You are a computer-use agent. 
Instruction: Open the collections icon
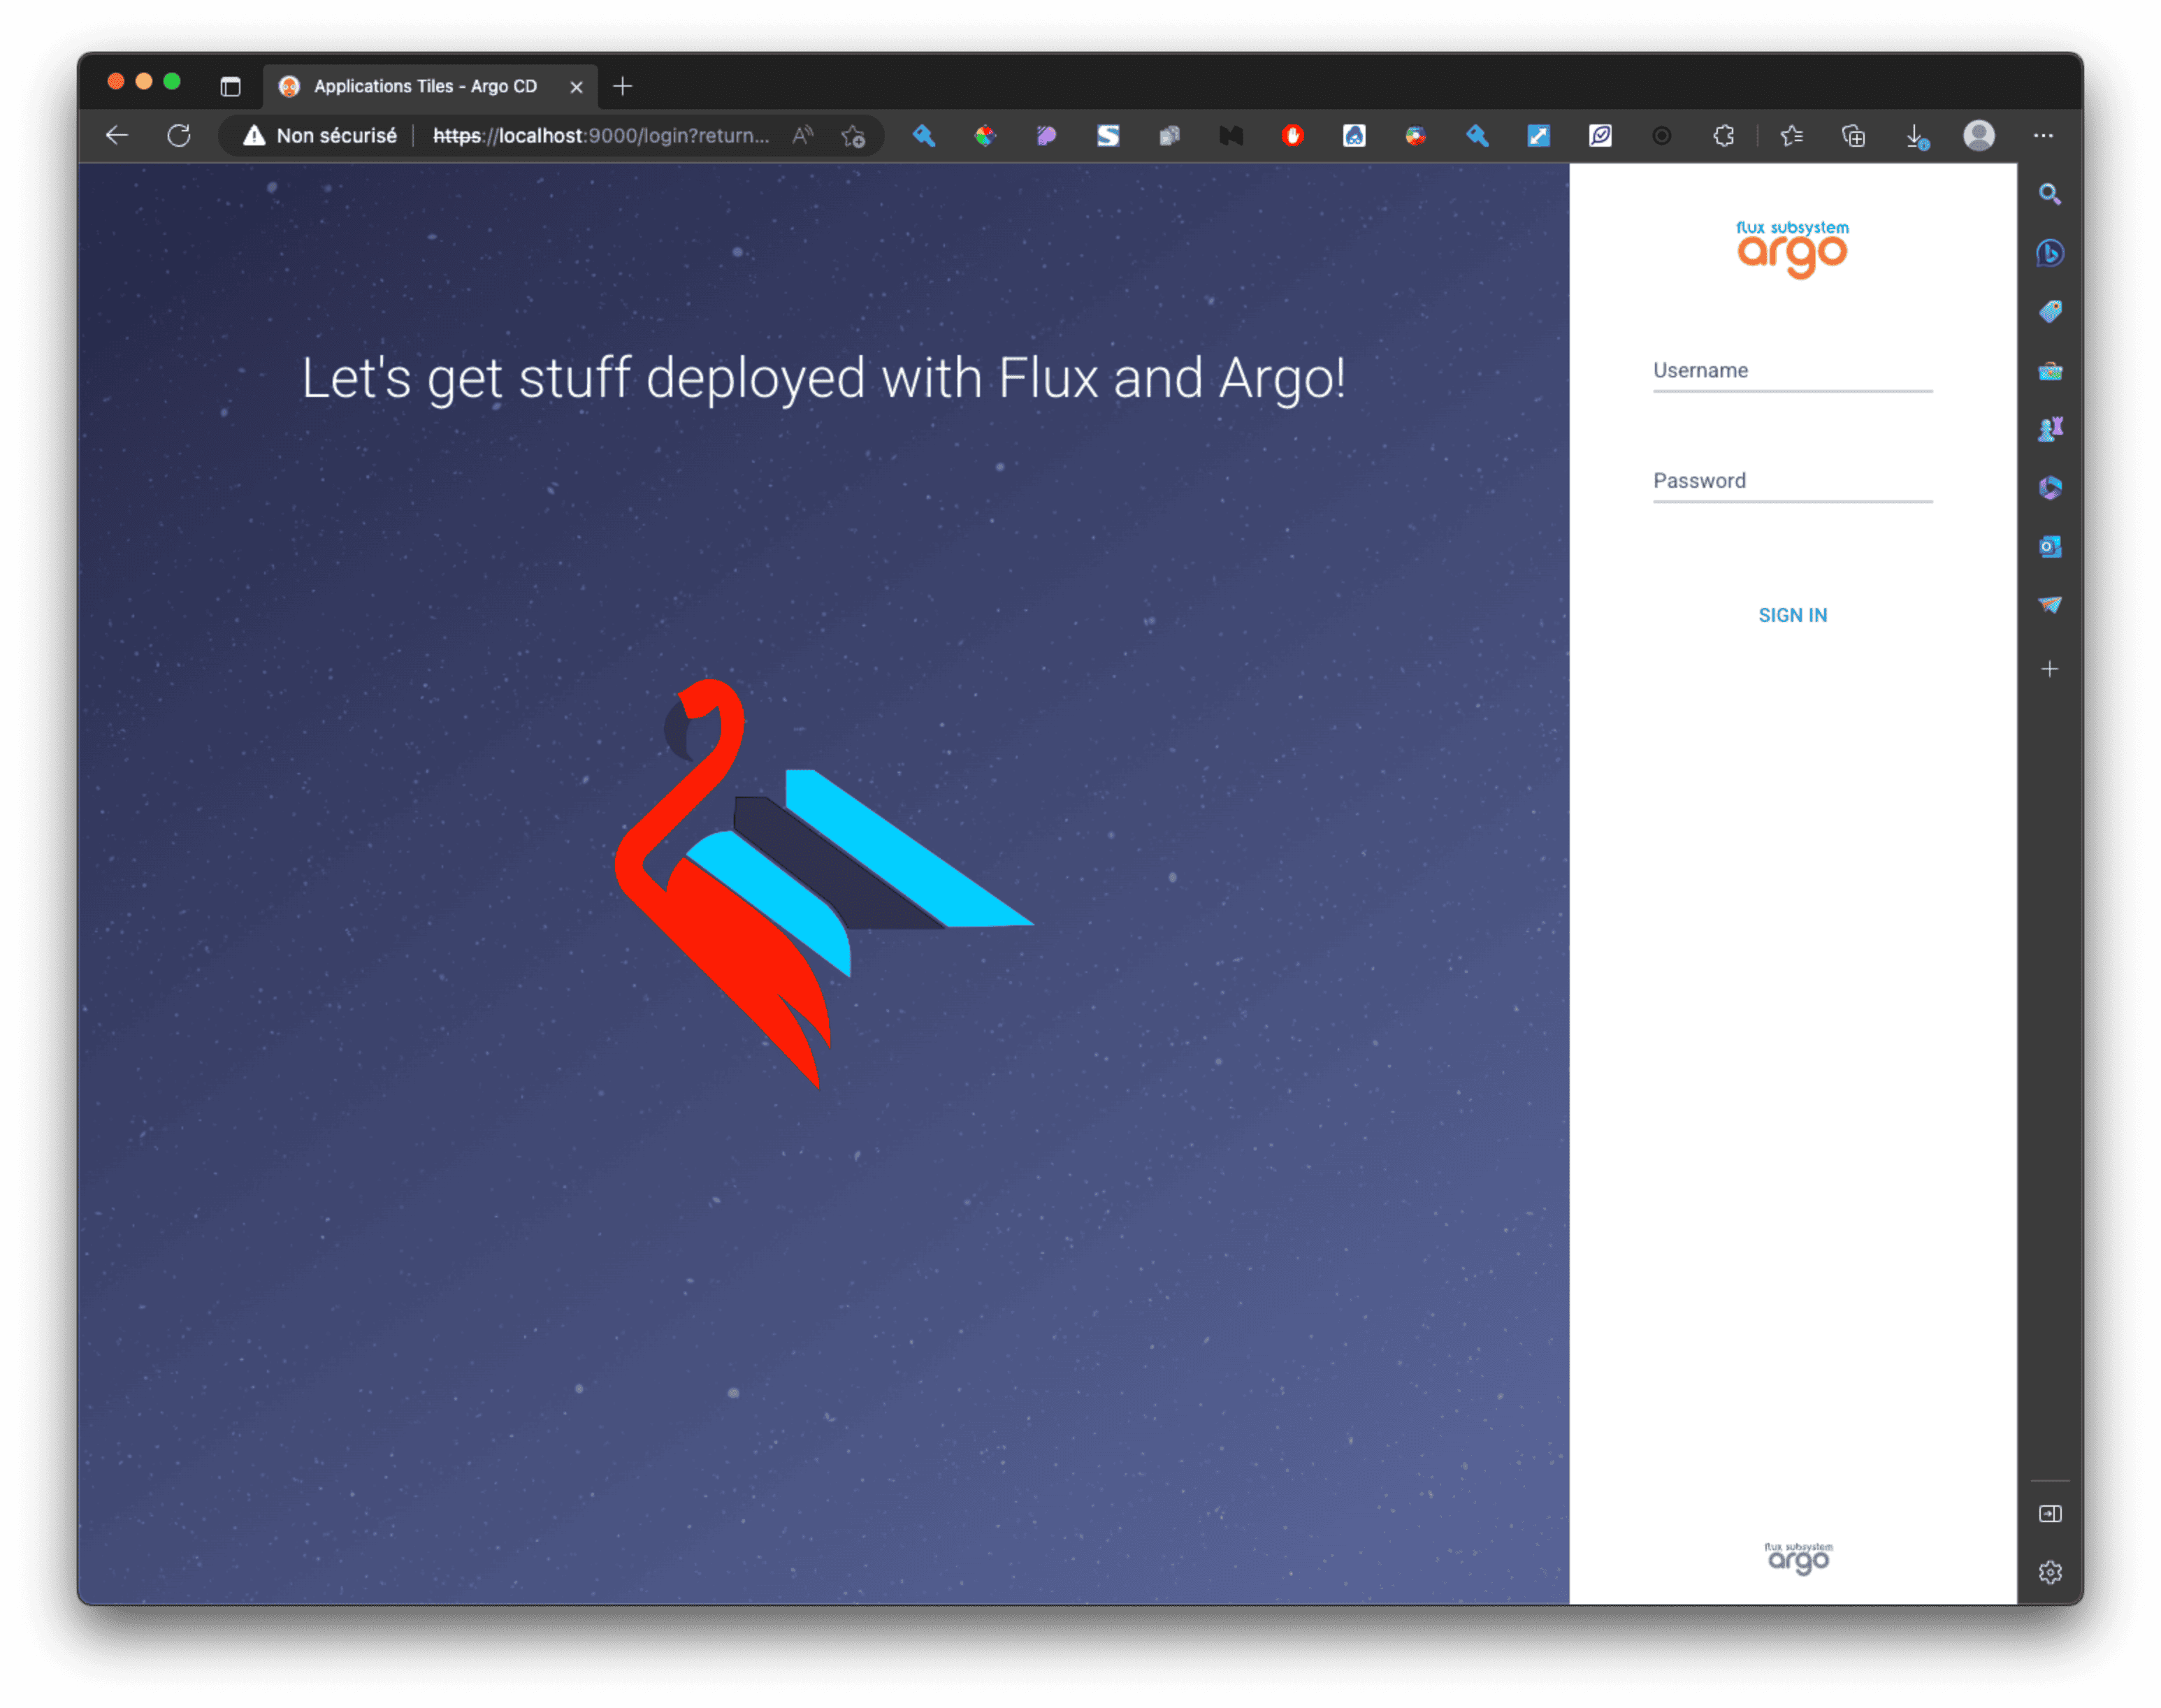point(1853,136)
